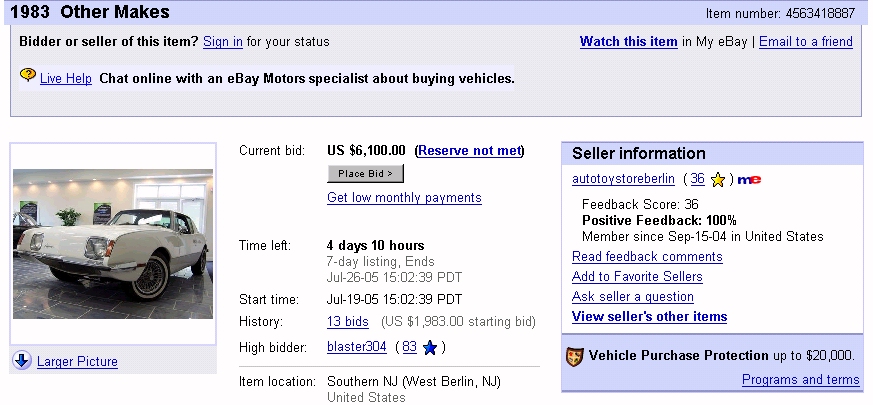
Task: Open seller autotoystoreberlin profile
Action: point(623,179)
